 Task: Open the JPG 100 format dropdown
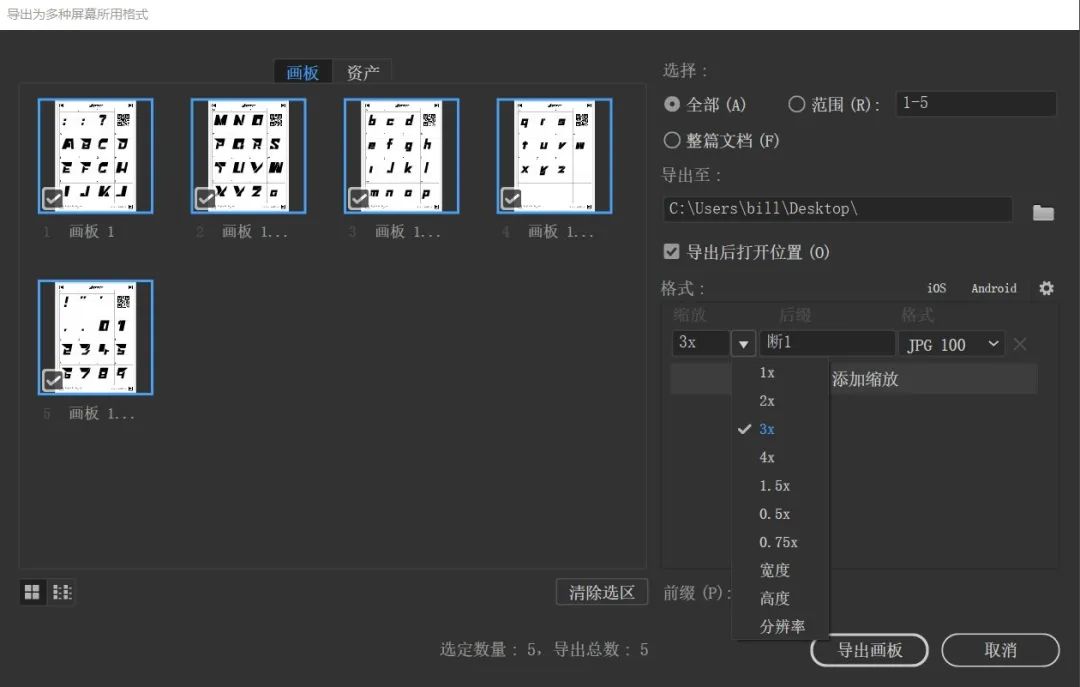point(951,344)
